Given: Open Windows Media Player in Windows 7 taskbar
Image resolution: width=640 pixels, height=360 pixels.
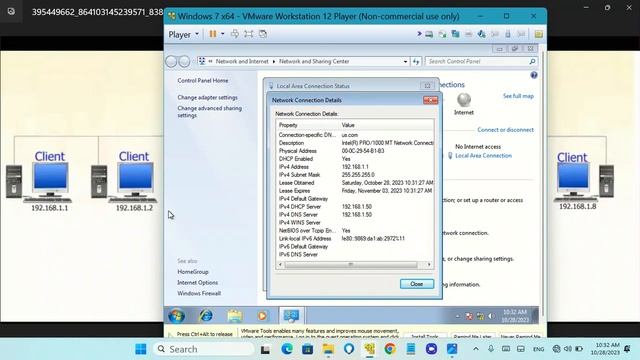Looking at the screenshot, I should [262, 316].
